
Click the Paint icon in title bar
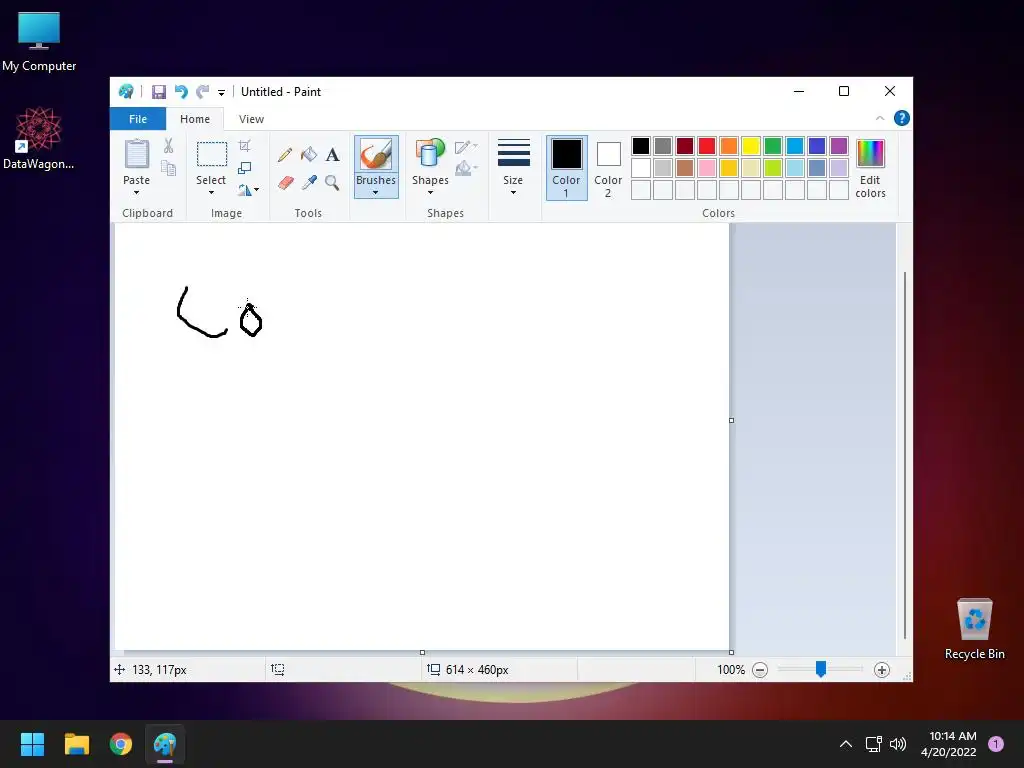pos(126,91)
